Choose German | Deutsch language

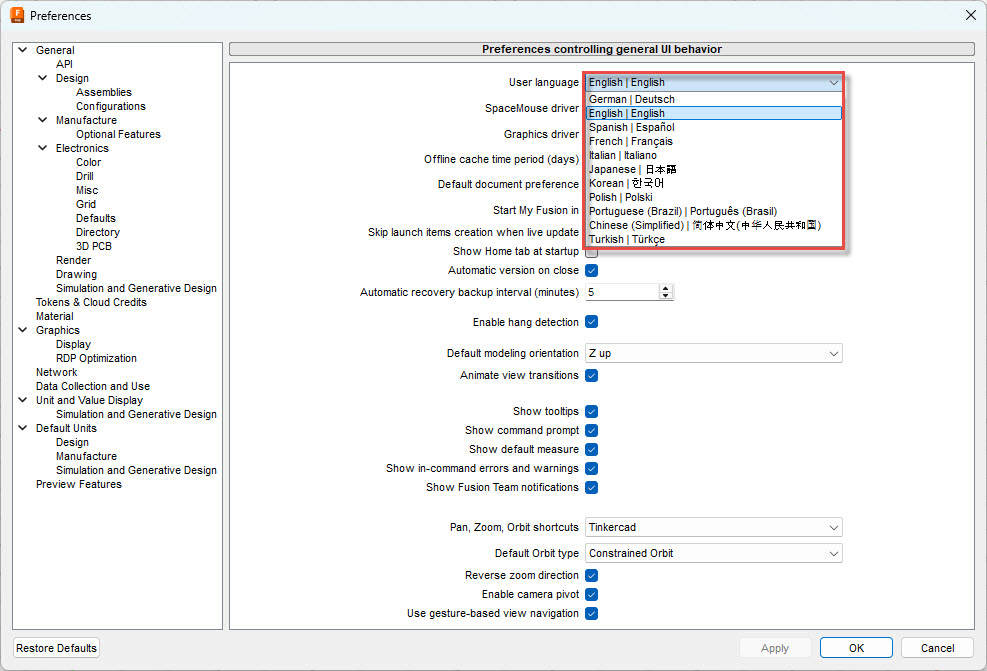pos(714,99)
